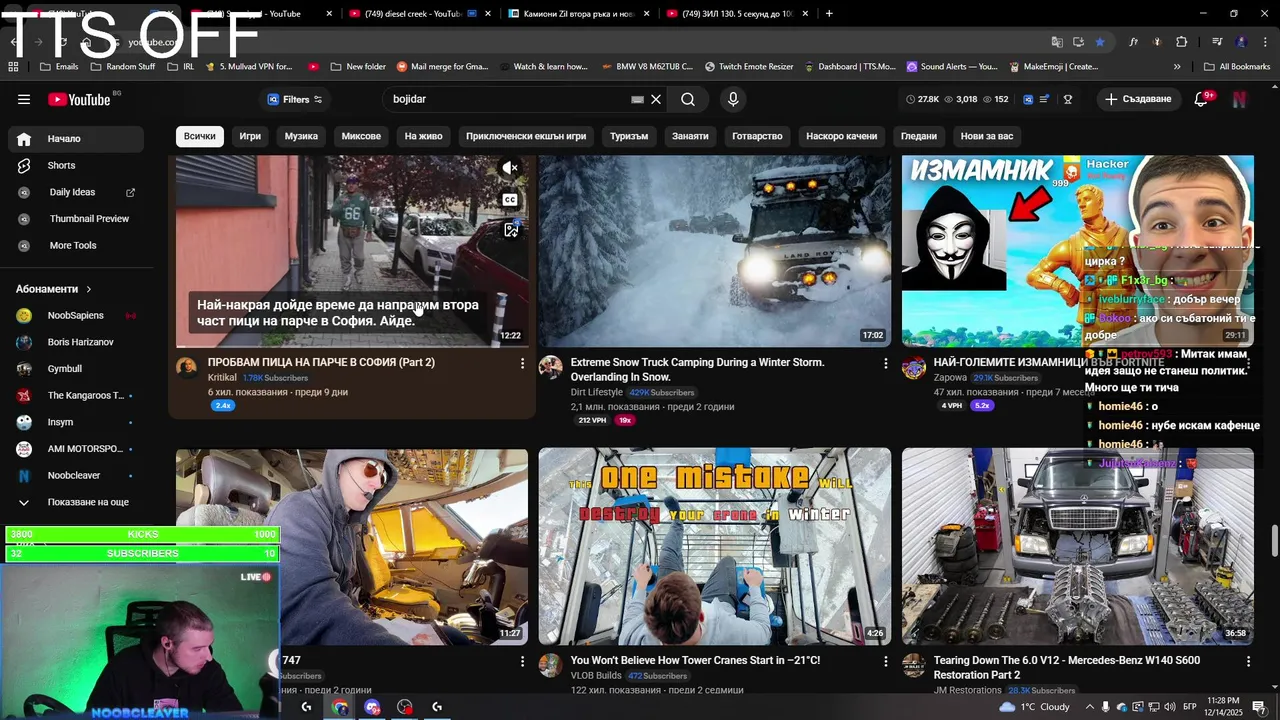Unmute the pizza video preview
The image size is (1280, 720).
(510, 168)
